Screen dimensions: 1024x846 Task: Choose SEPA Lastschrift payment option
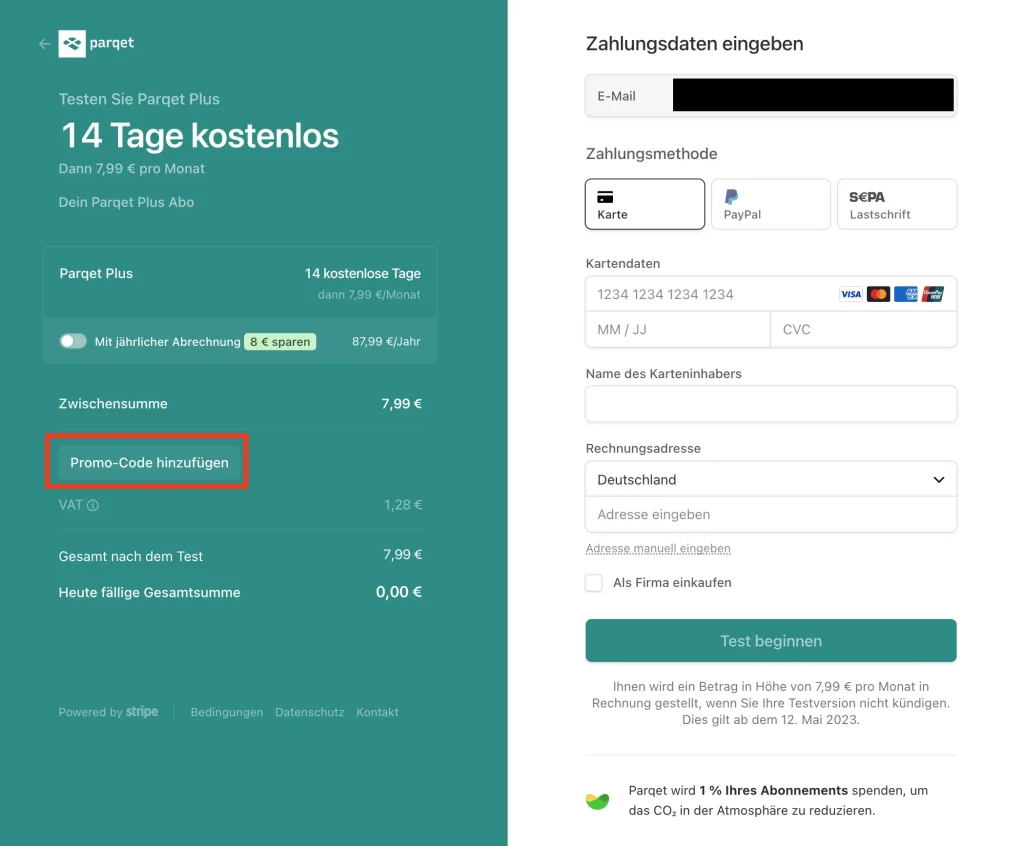point(896,204)
